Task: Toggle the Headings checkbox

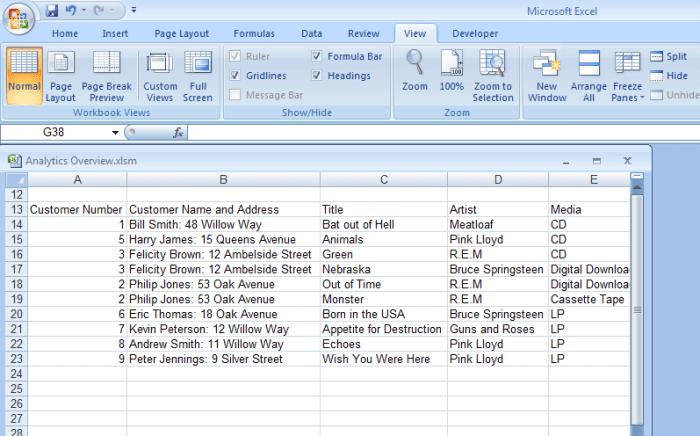Action: 317,75
